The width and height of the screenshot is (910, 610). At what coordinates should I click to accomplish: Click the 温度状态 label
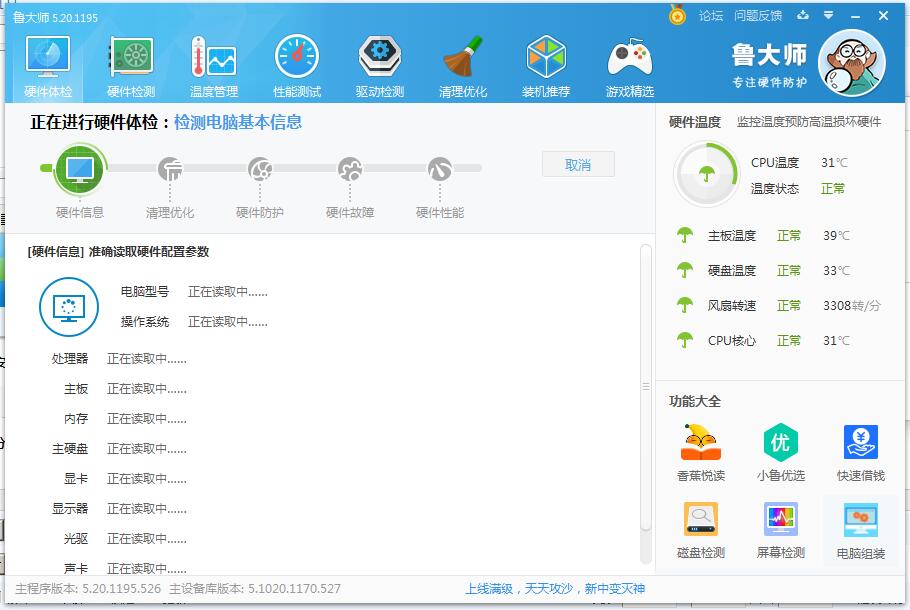tap(775, 189)
